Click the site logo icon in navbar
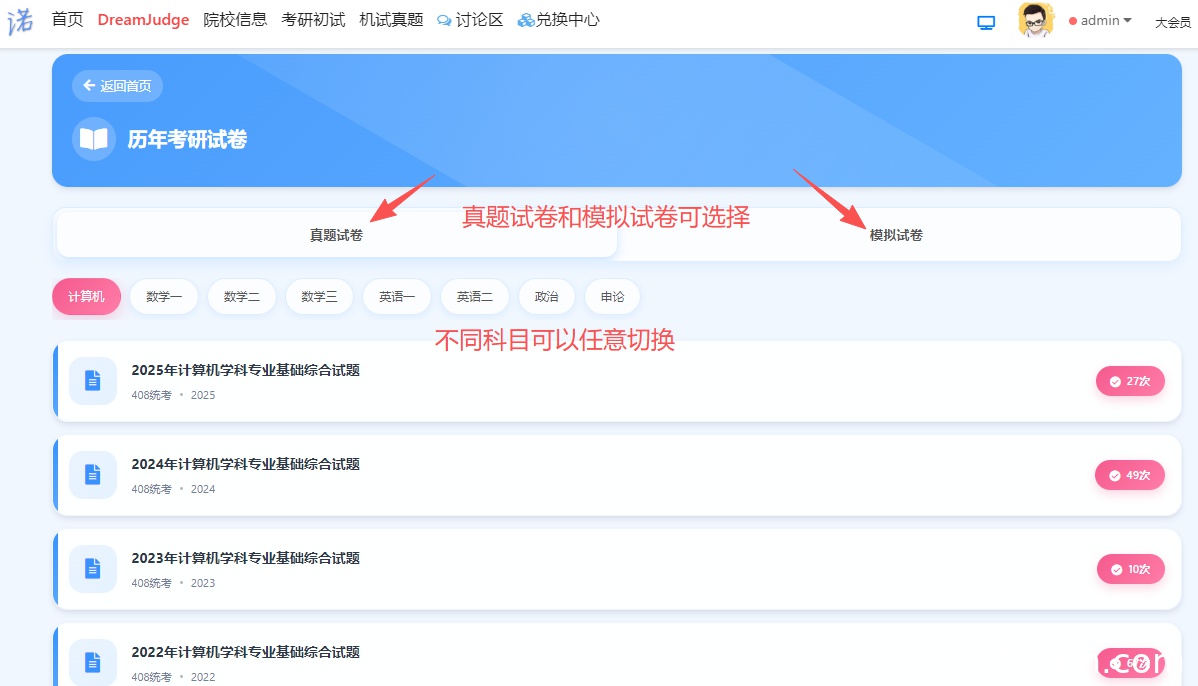This screenshot has width=1198, height=686. 20,20
